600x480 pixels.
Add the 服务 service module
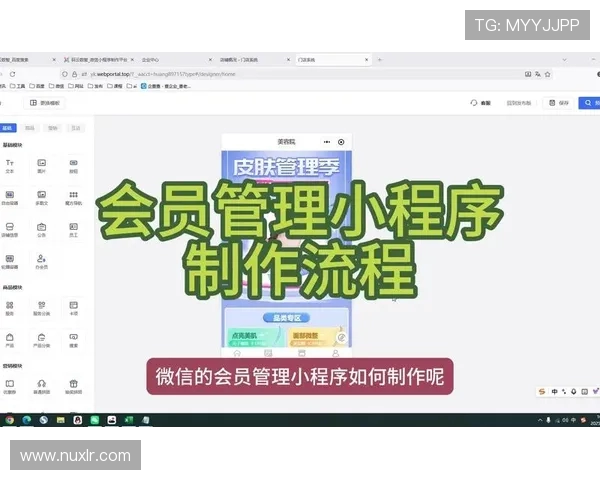[x=10, y=309]
